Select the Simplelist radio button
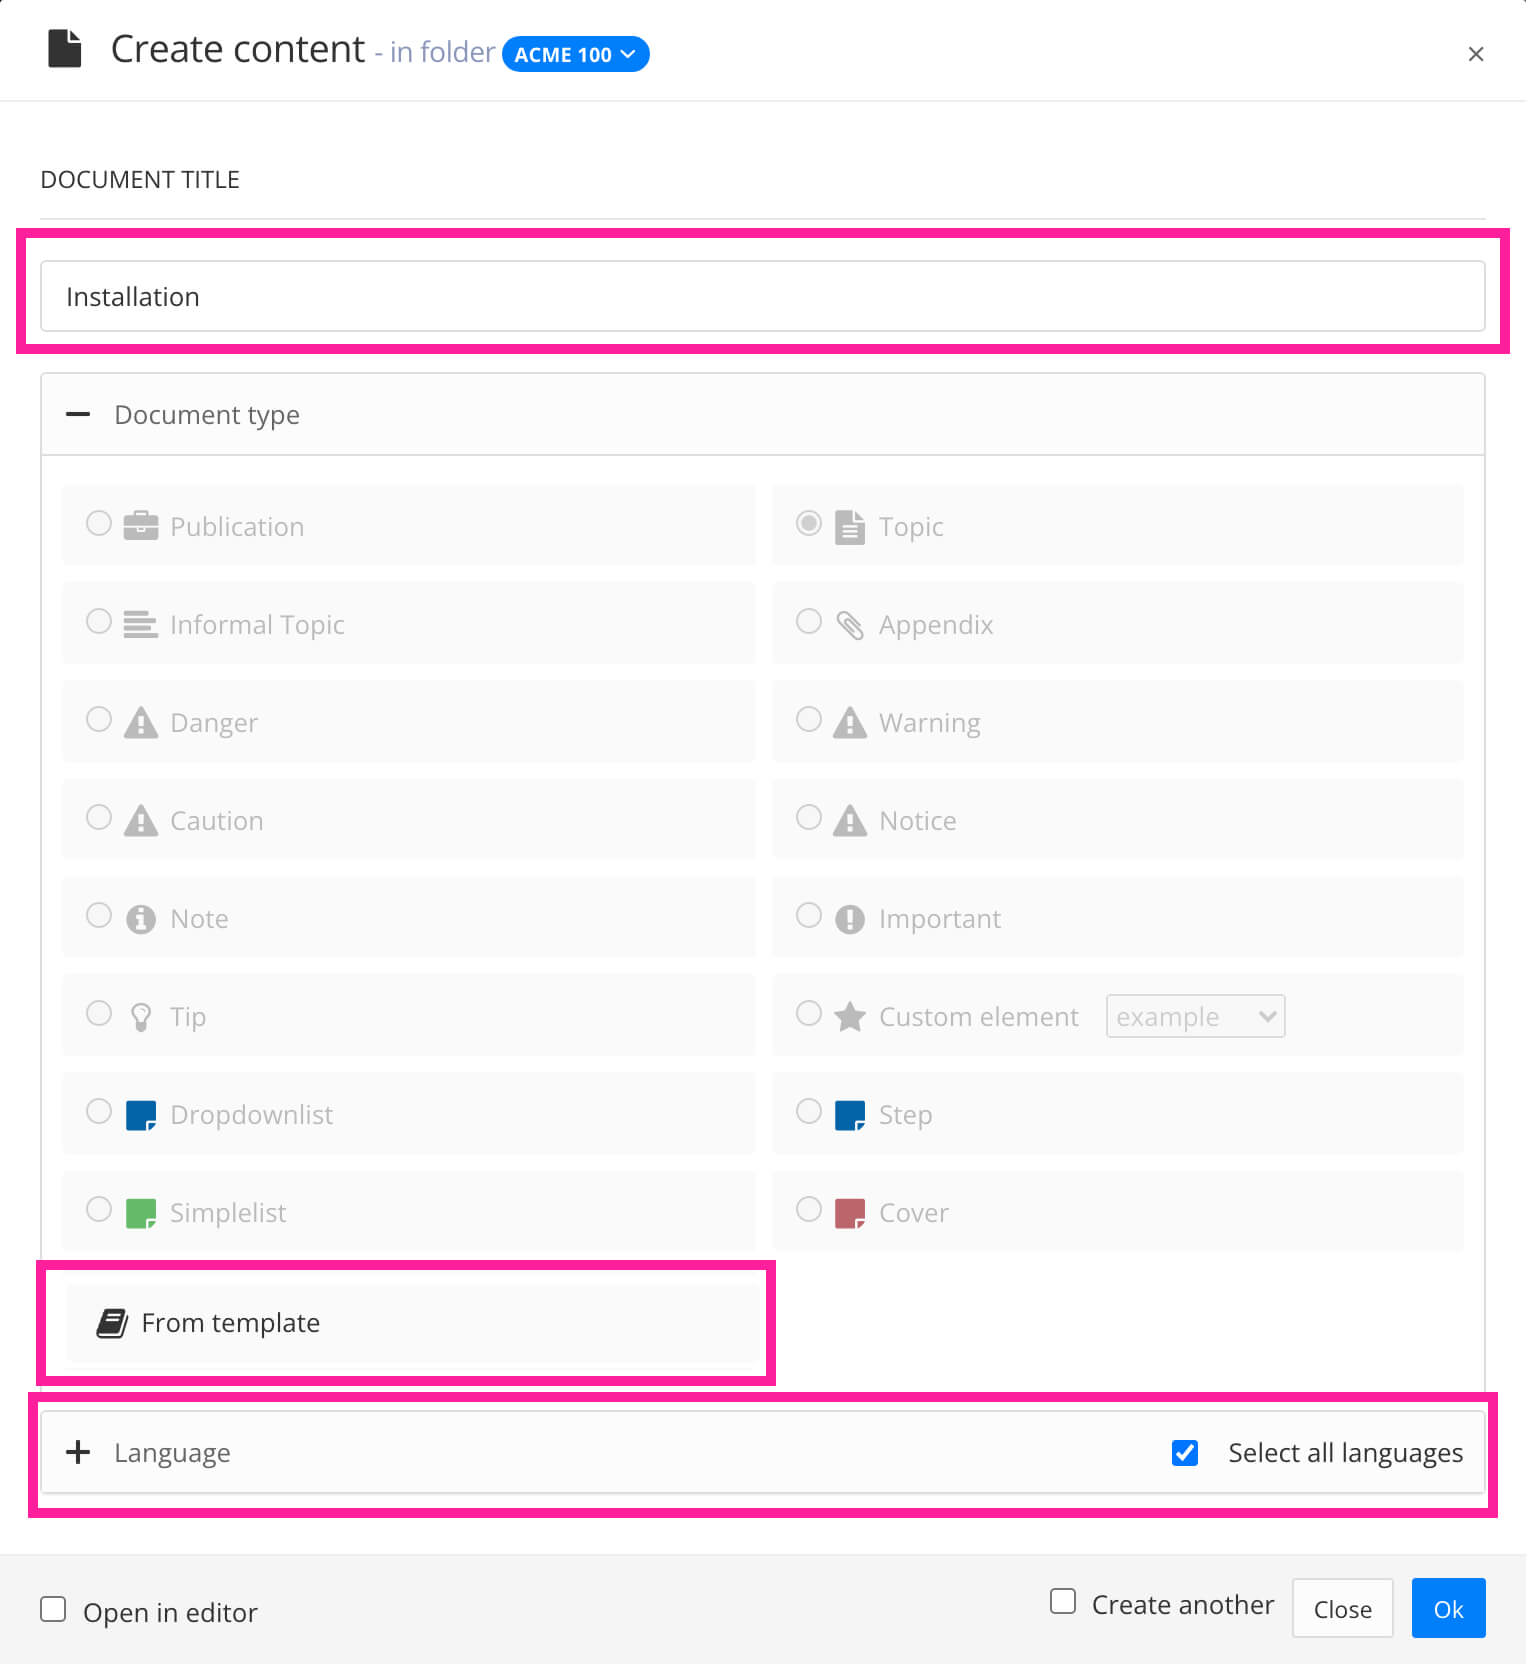Viewport: 1528px width, 1664px height. click(99, 1209)
